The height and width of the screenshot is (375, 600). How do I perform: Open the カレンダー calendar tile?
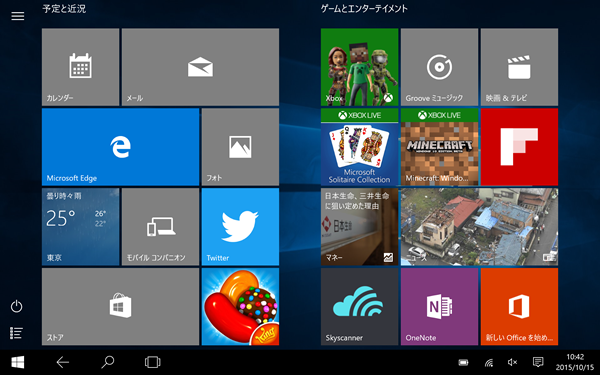coord(80,67)
